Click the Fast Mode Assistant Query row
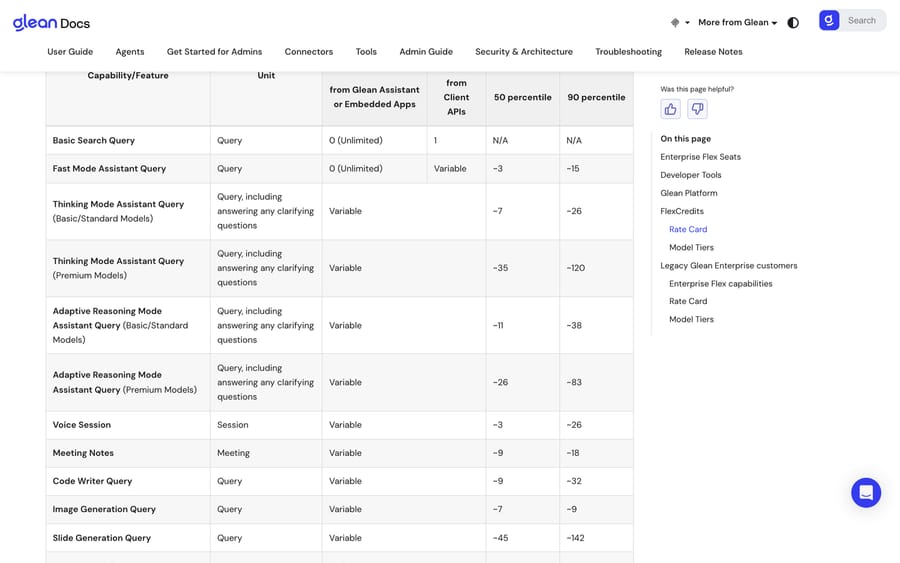The width and height of the screenshot is (900, 563). coord(339,169)
